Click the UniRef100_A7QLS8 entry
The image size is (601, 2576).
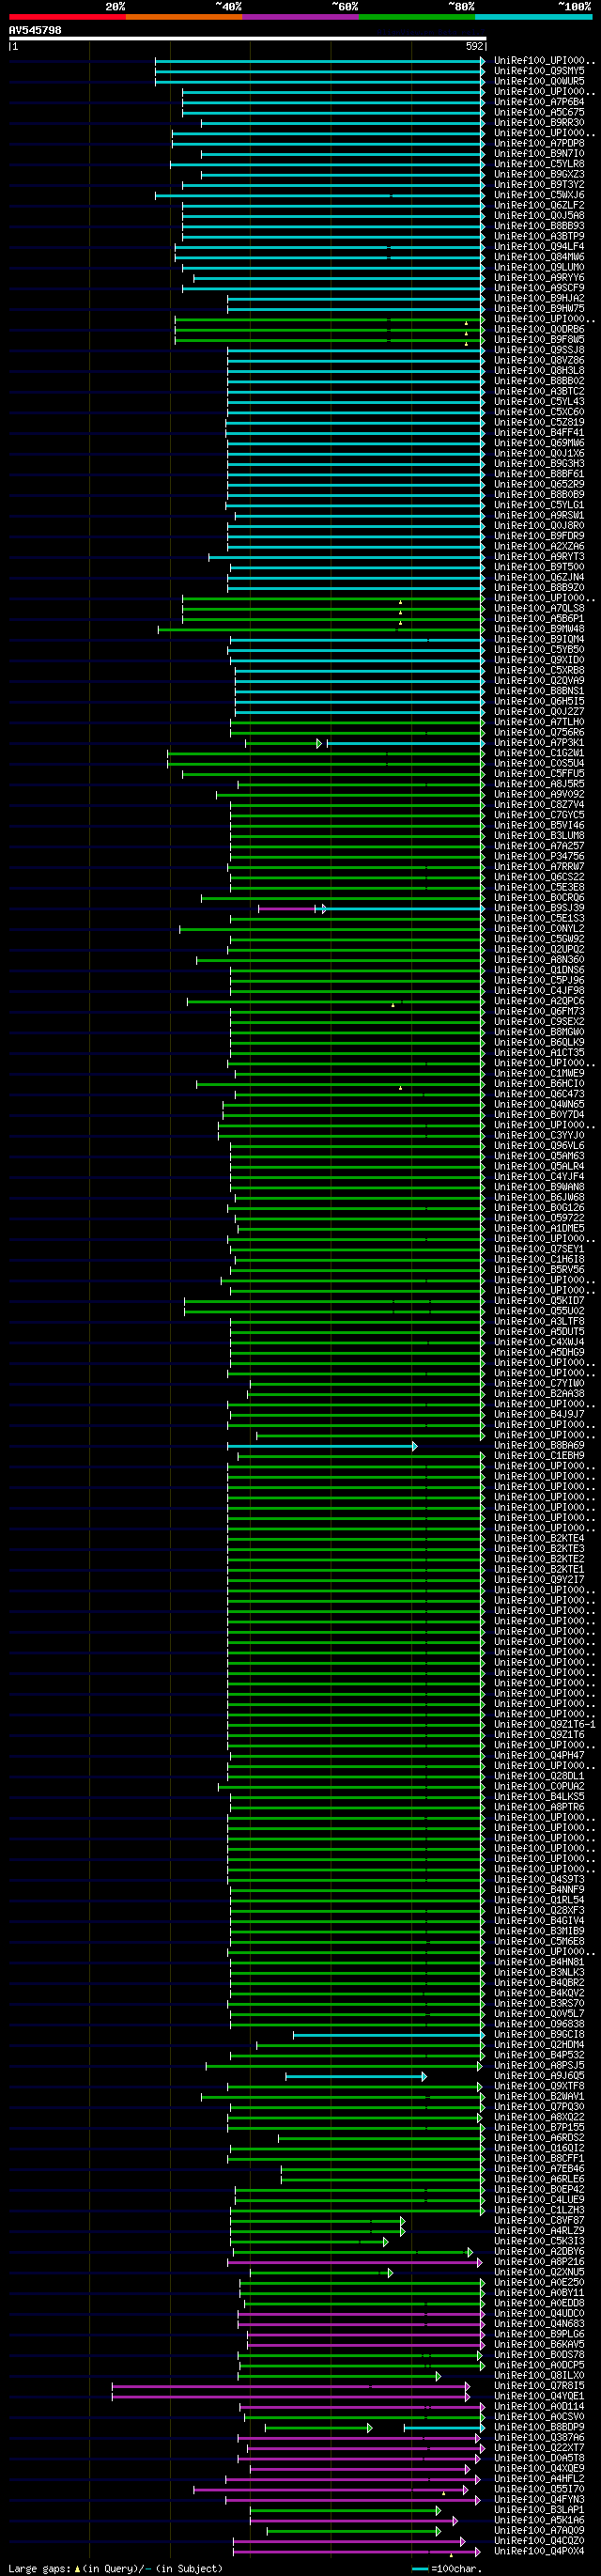539,609
